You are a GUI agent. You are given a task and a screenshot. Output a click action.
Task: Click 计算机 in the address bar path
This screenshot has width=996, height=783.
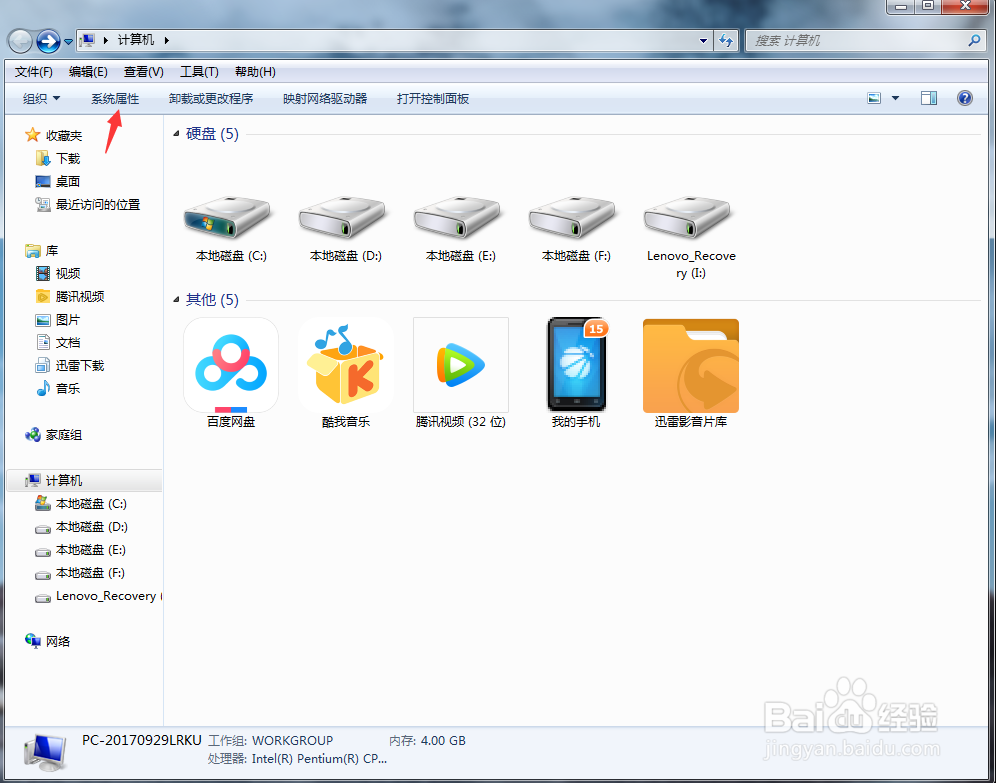point(136,39)
